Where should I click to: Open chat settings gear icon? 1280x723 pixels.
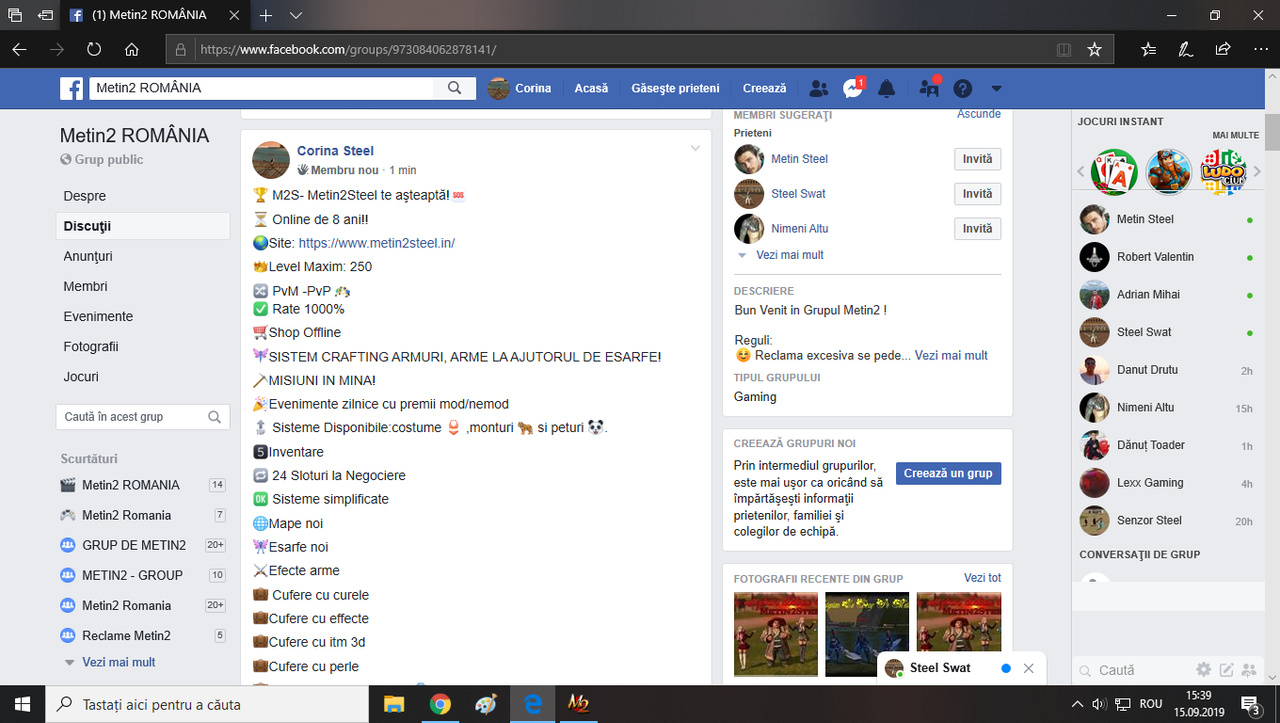coord(1204,669)
